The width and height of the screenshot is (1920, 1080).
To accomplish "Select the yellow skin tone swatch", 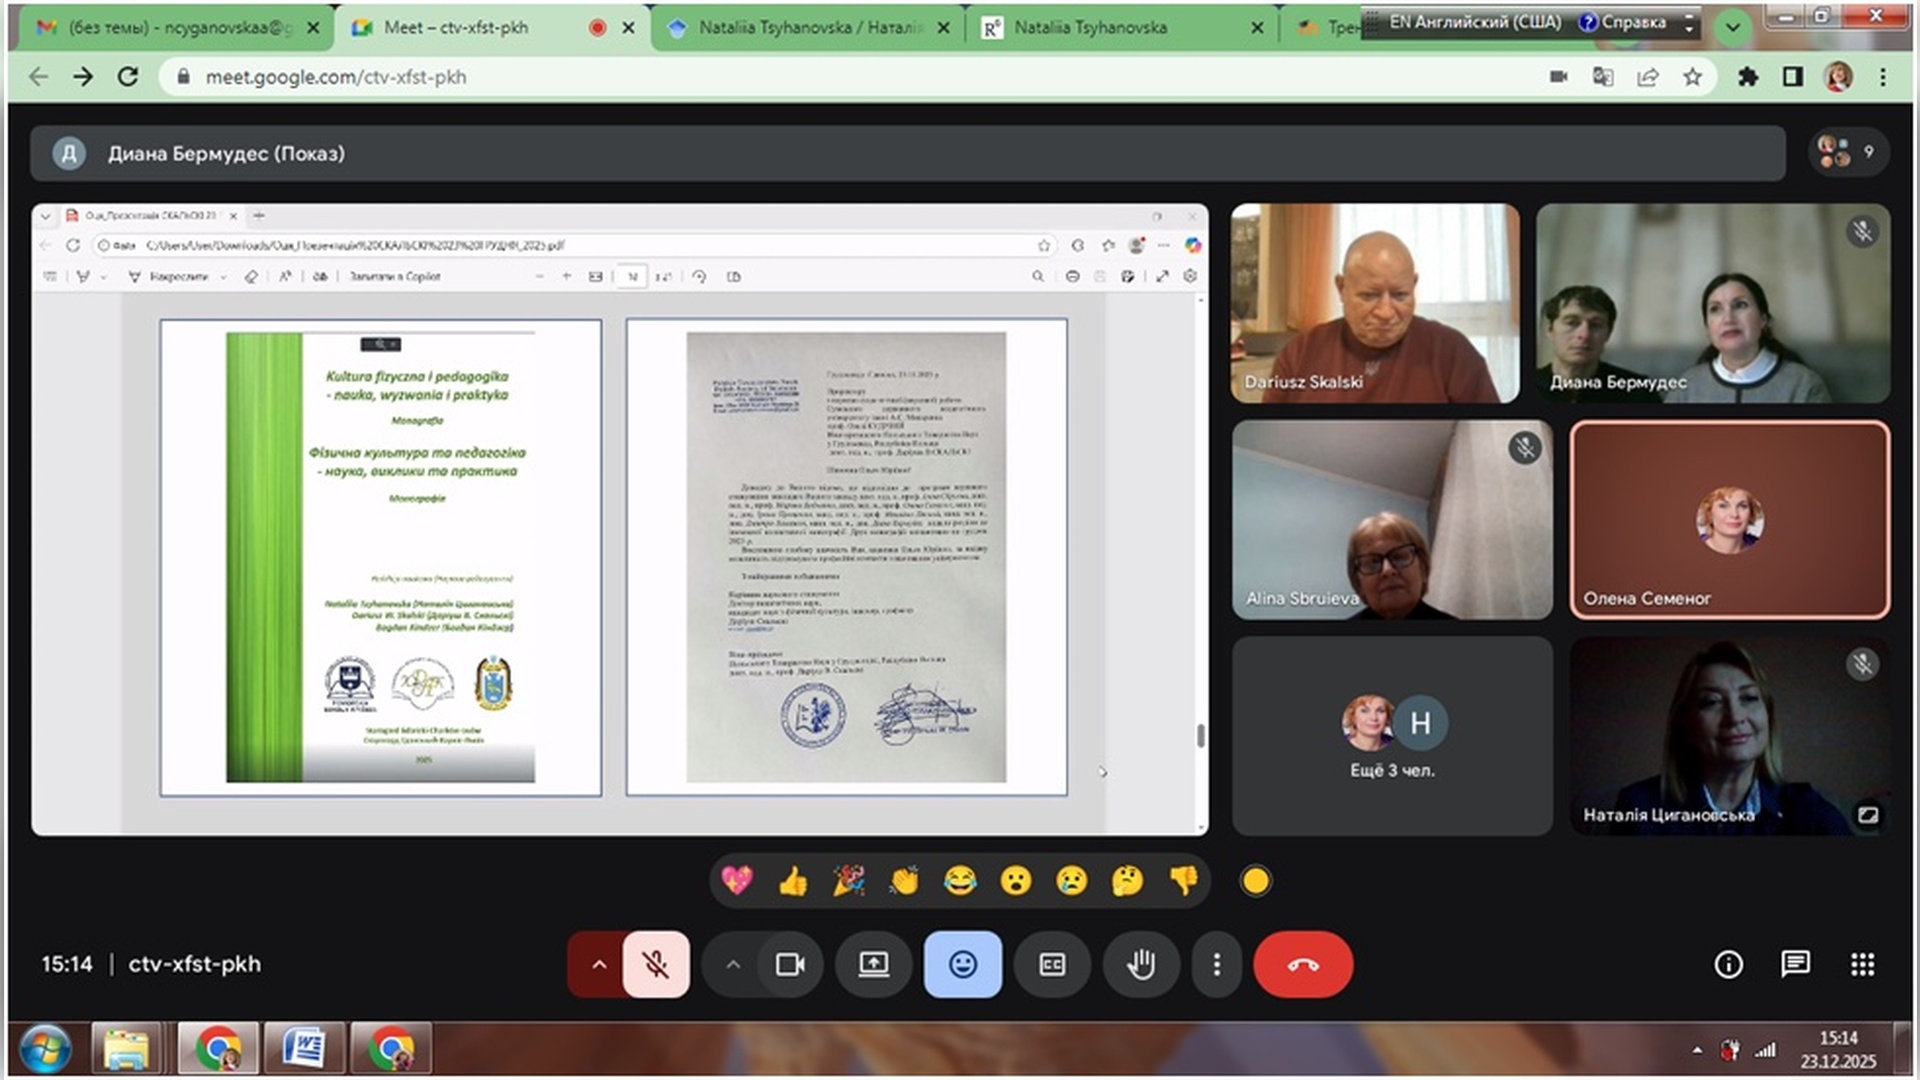I will tap(1256, 881).
